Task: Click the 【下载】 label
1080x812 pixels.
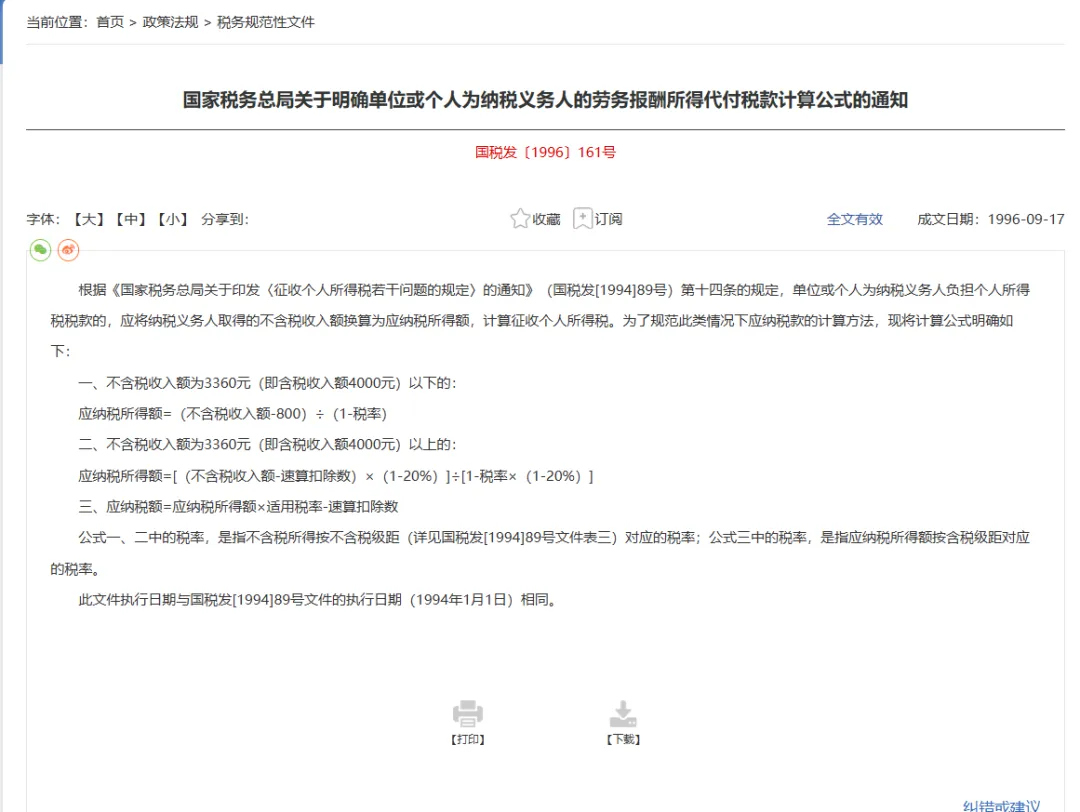Action: [623, 739]
